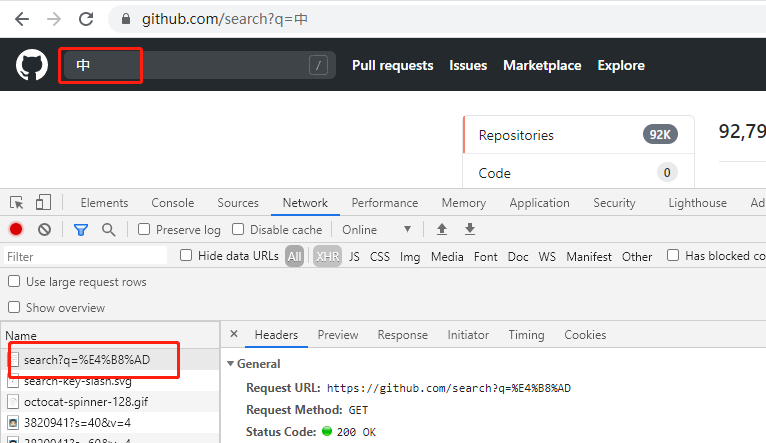
Task: Check Has blocked cookies checkbox
Action: 673,255
